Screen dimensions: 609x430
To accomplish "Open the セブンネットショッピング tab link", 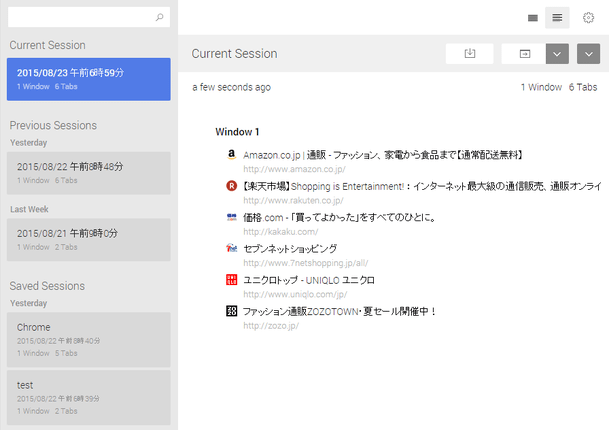I will tap(290, 249).
